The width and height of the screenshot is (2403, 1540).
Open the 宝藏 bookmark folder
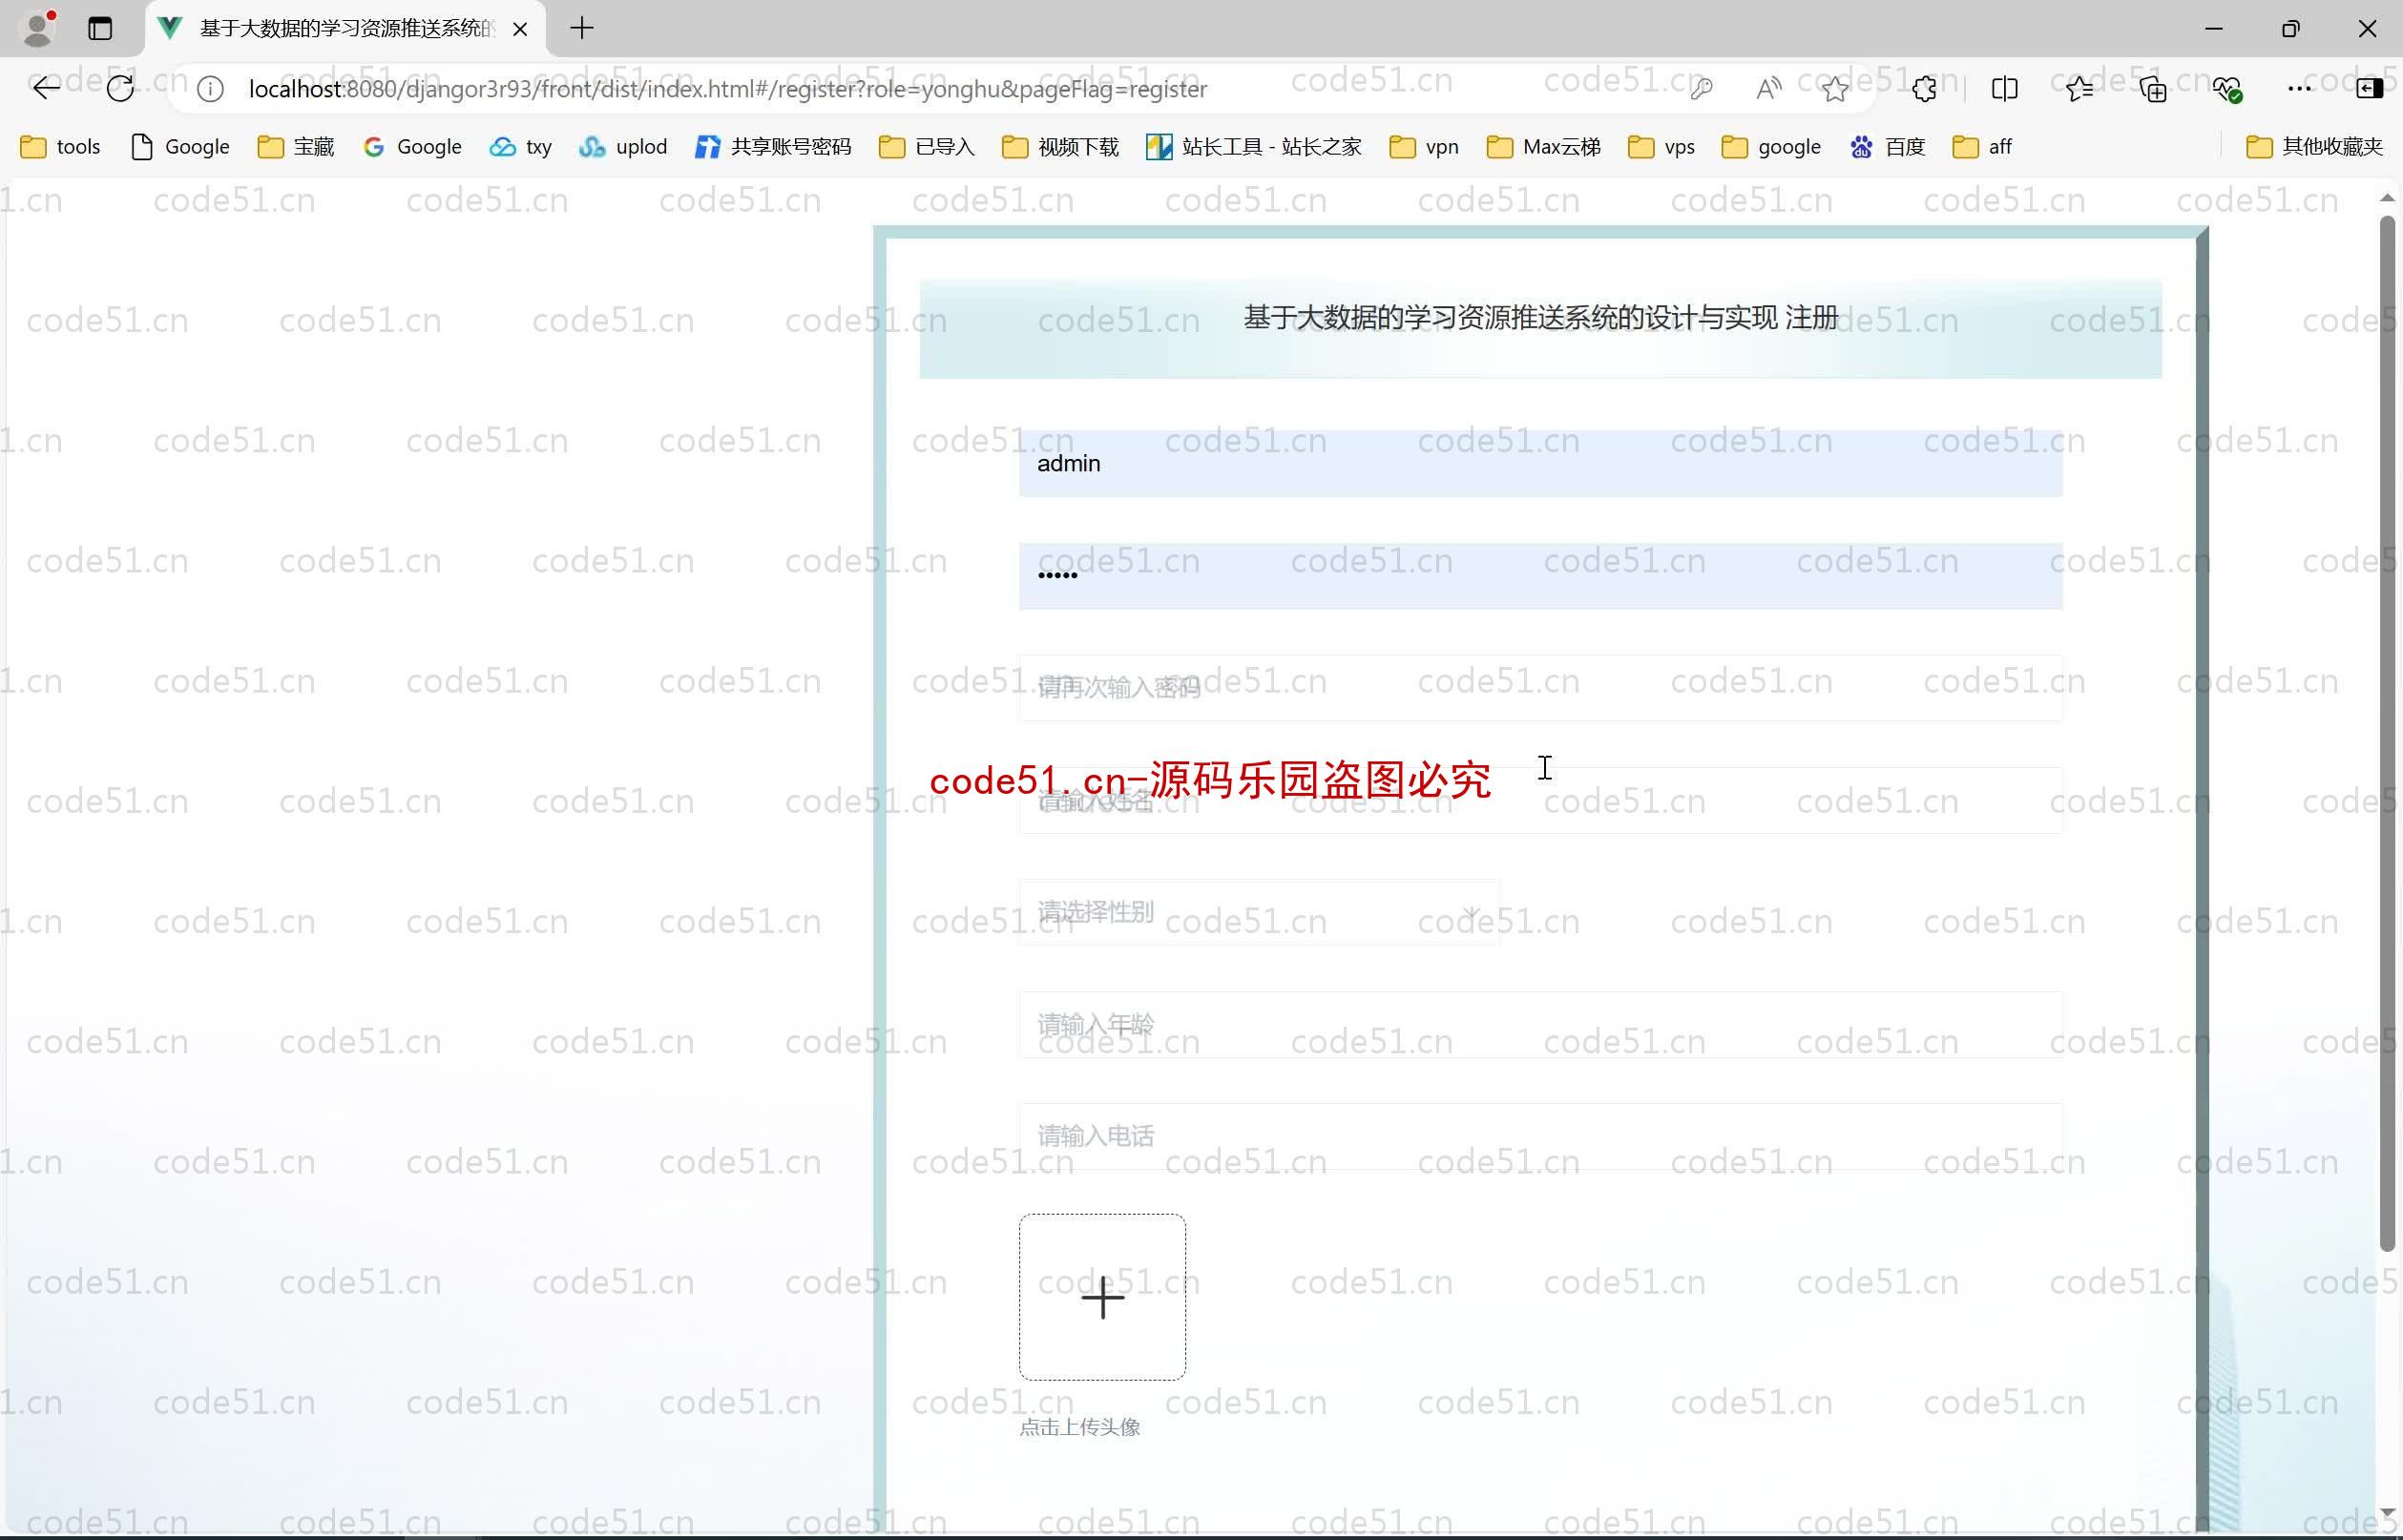296,147
